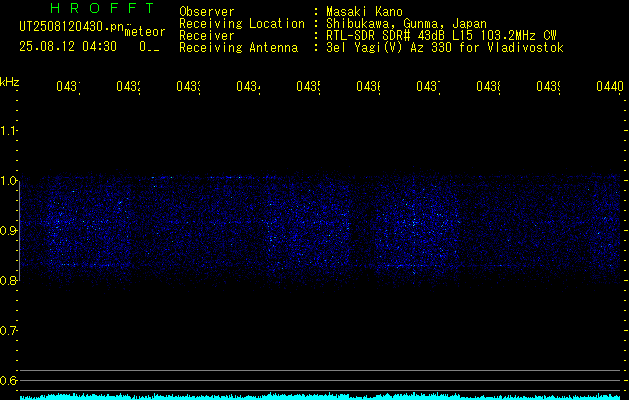Click the 3el Yagi(V) Az 330 text
Image resolution: width=629 pixels, height=400 pixels.
(x=445, y=48)
